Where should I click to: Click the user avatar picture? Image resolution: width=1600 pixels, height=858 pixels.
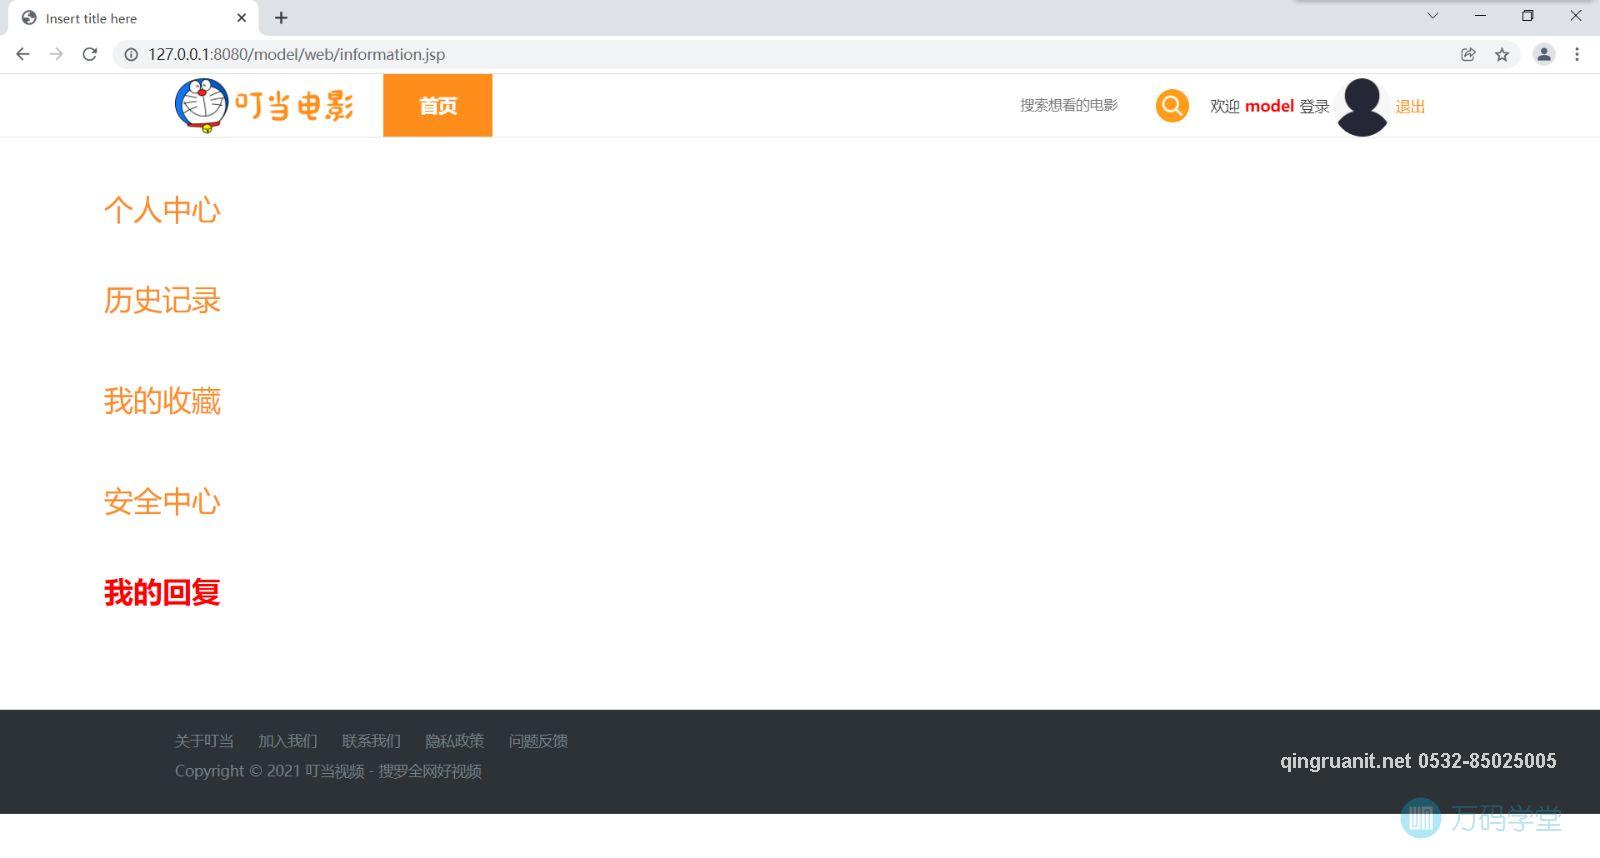1362,106
